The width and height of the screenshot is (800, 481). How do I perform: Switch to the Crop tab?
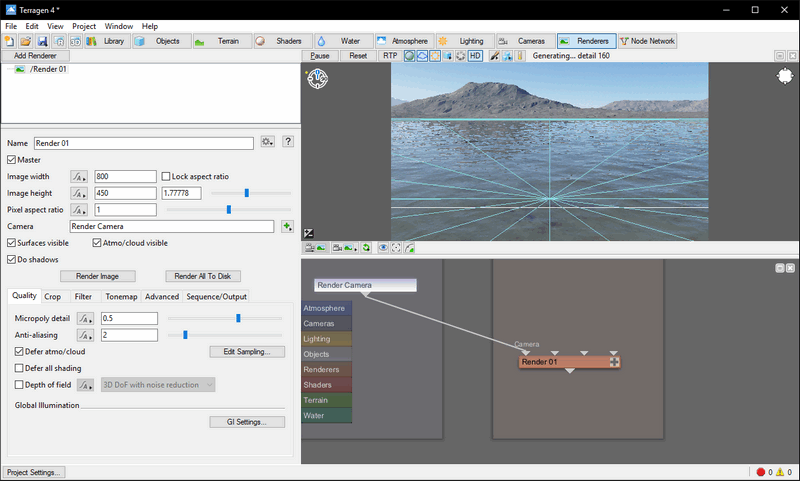pos(53,297)
